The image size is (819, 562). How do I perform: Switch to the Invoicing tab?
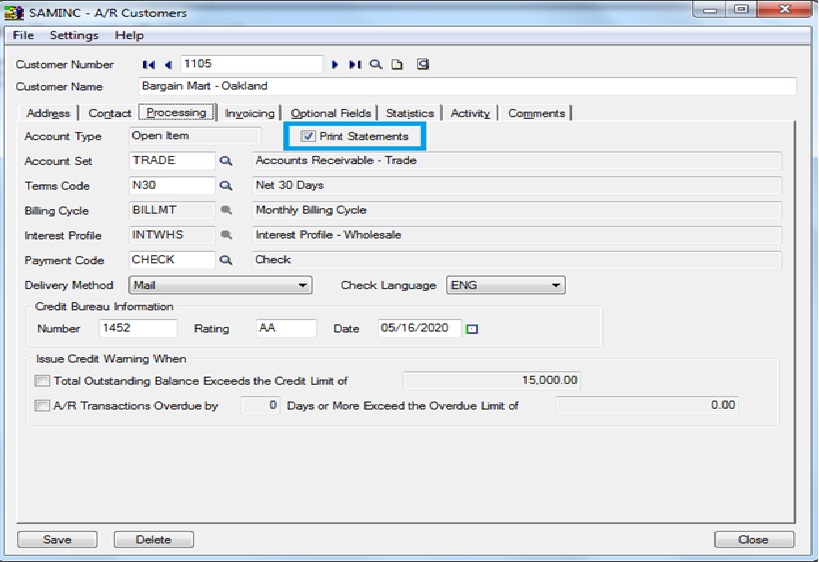(249, 113)
